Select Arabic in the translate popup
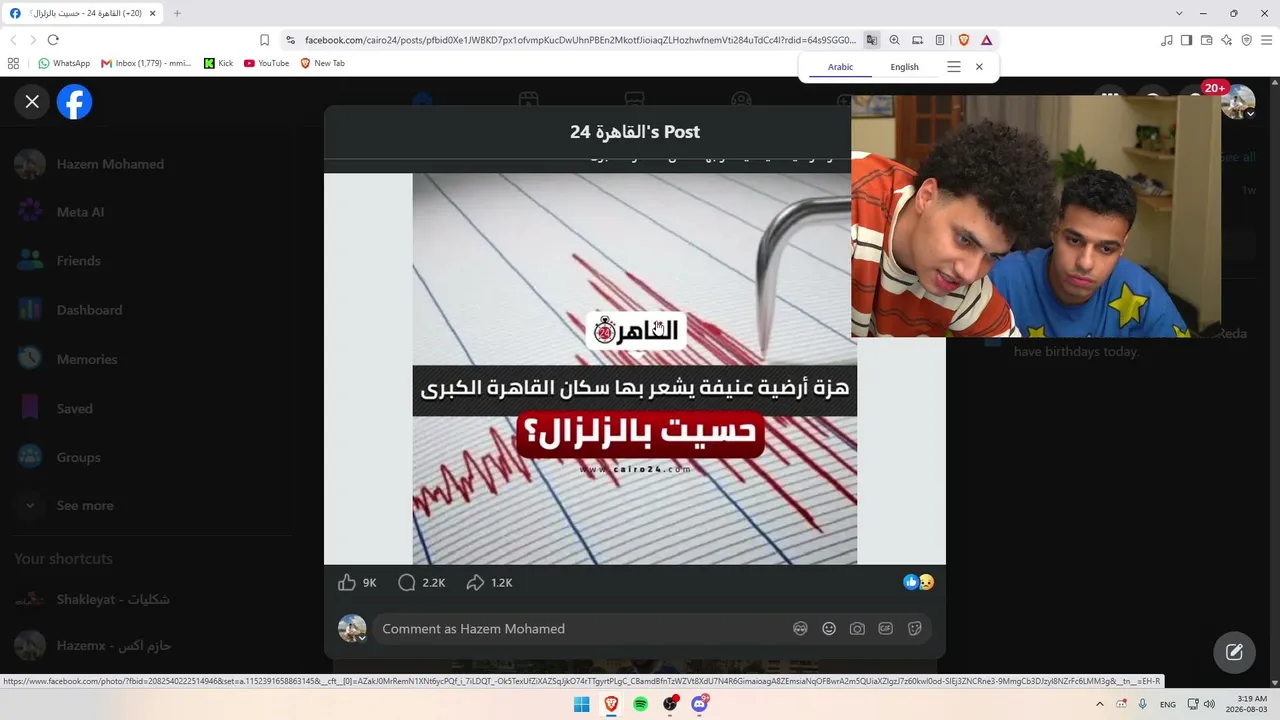This screenshot has width=1280, height=720. coord(841,67)
